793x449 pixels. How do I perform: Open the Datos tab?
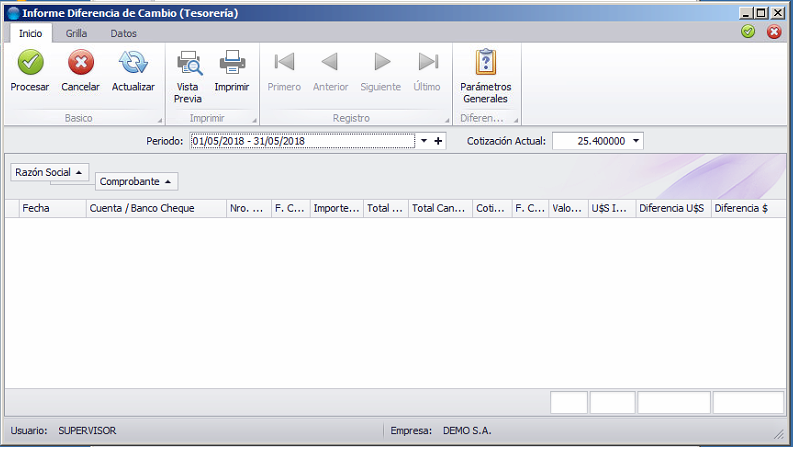click(123, 33)
